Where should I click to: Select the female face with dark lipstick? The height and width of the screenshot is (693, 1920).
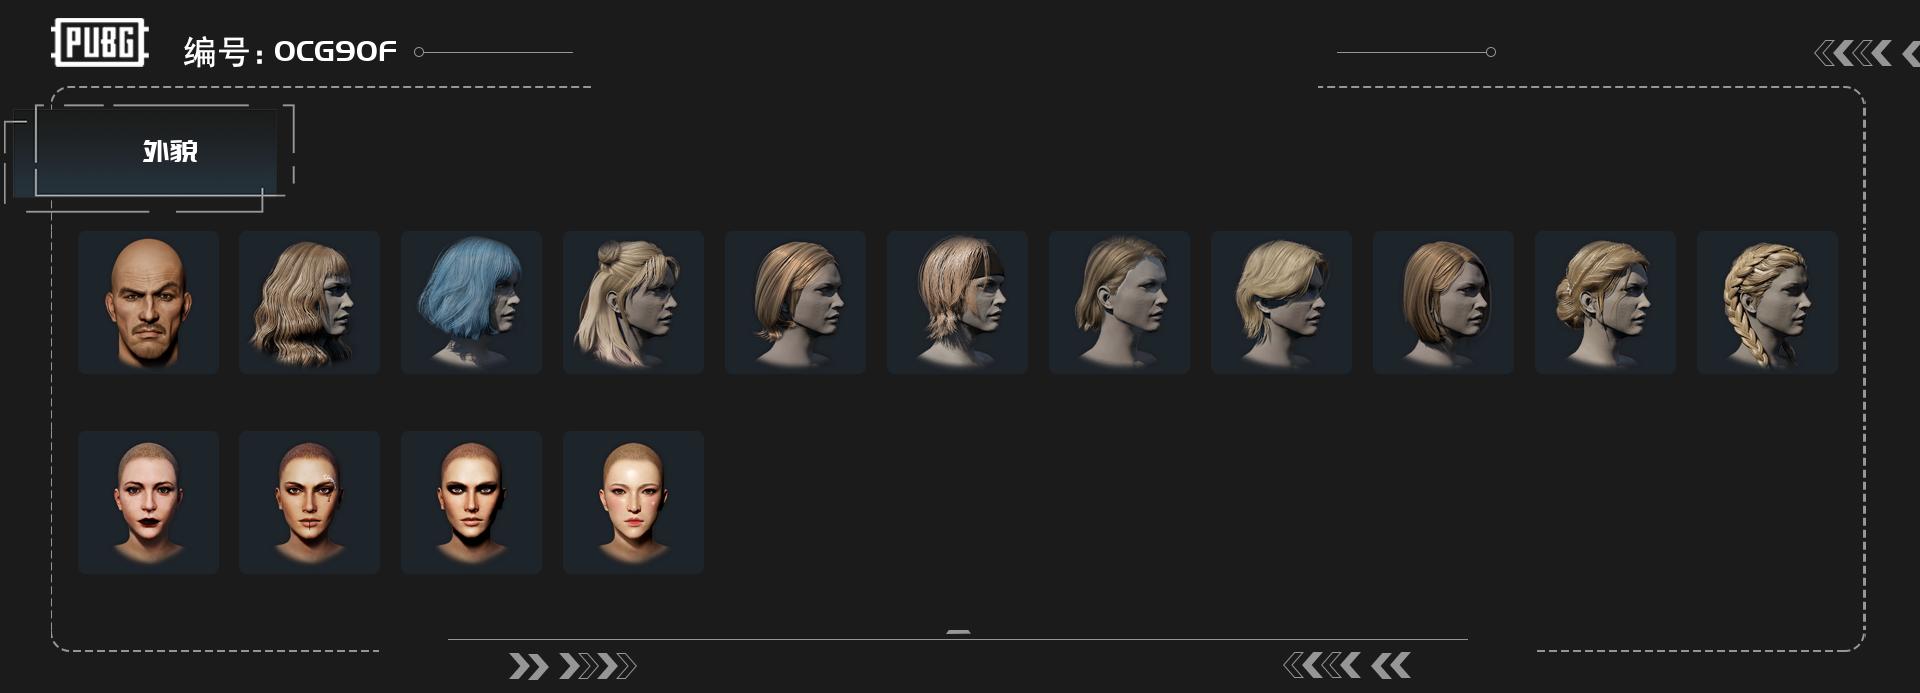148,502
